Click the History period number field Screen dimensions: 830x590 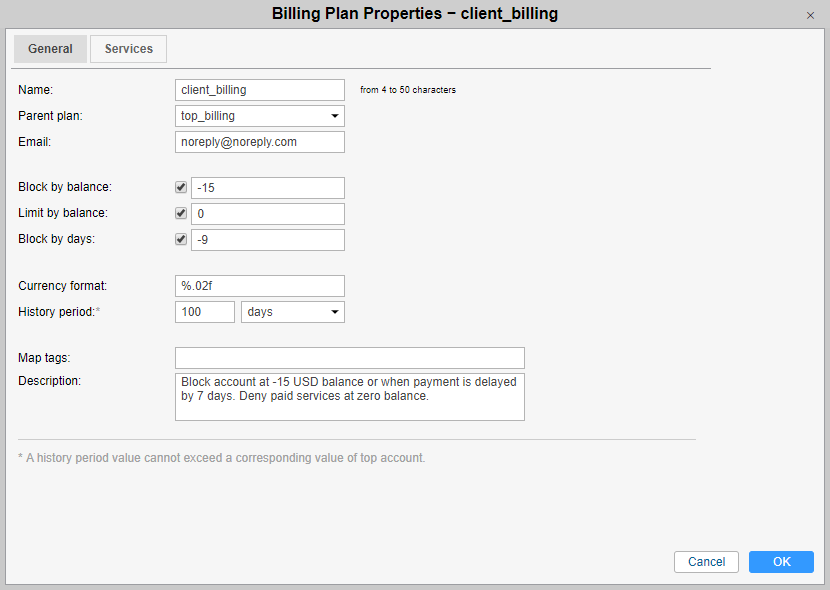(x=205, y=312)
